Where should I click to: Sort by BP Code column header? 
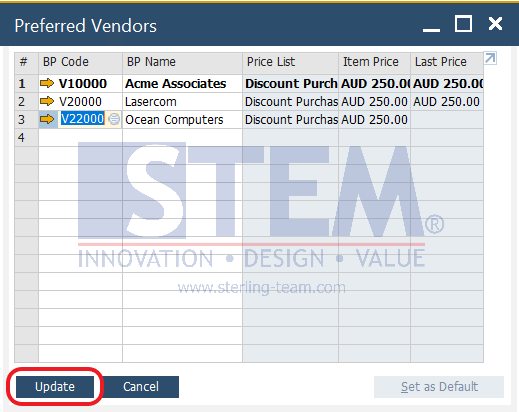[80, 62]
